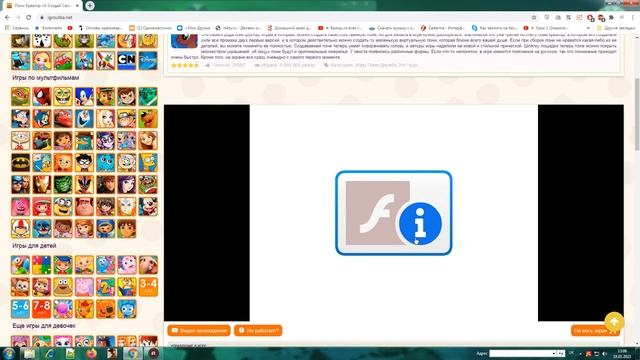The image size is (640, 360).
Task: Reload the page
Action: click(x=29, y=18)
